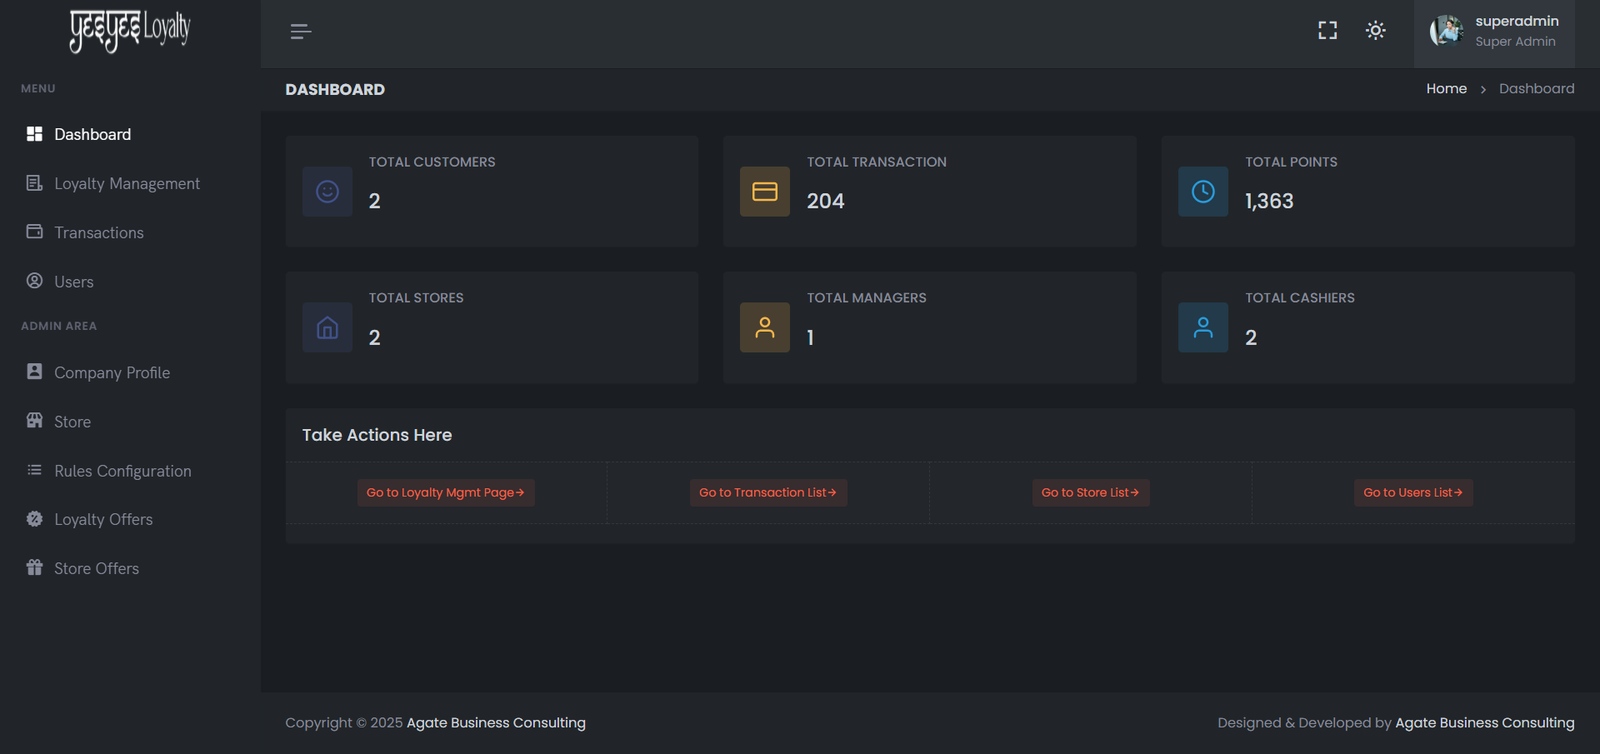1600x754 pixels.
Task: Select Users in the sidebar menu
Action: point(73,282)
